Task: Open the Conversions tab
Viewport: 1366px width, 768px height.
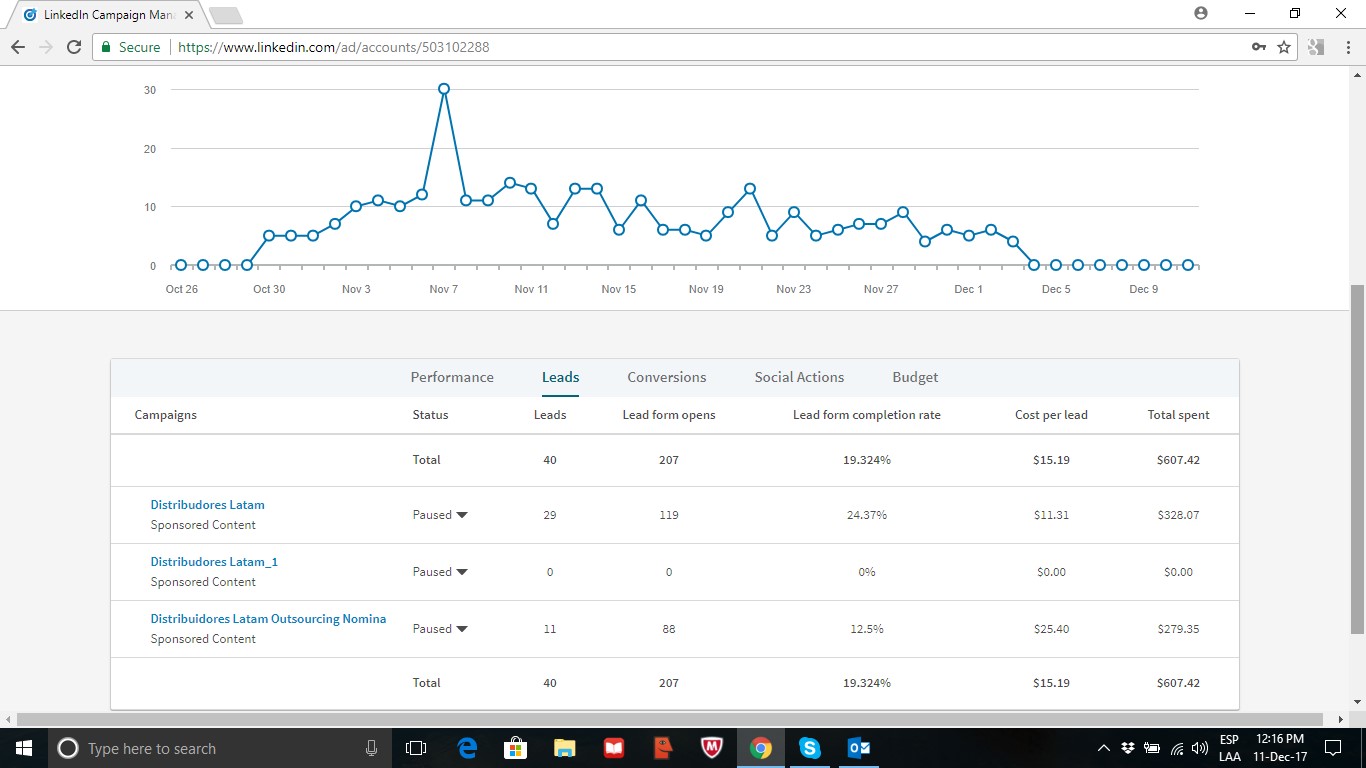Action: (667, 377)
